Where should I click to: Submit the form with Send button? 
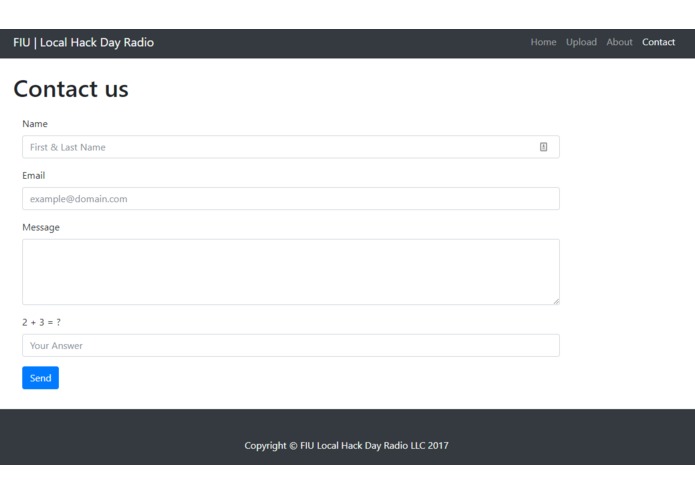[x=40, y=377]
